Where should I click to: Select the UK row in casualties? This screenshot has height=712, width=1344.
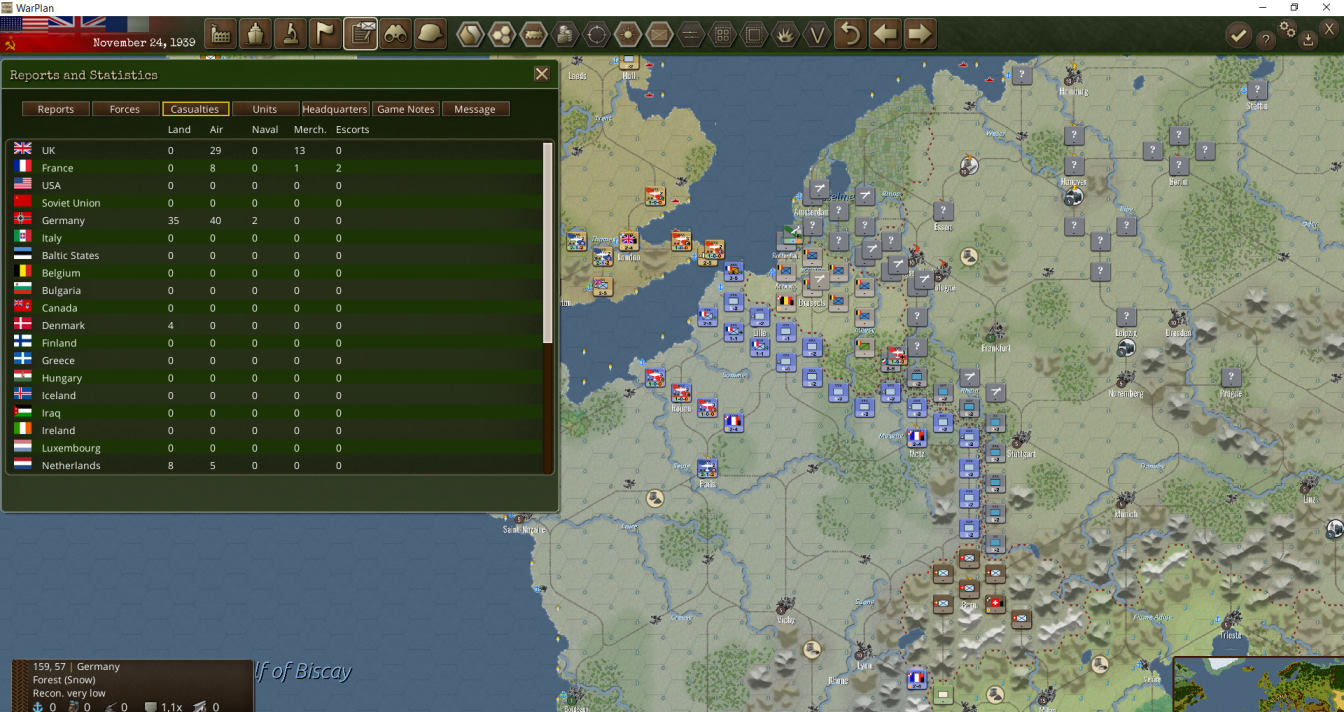coord(275,150)
